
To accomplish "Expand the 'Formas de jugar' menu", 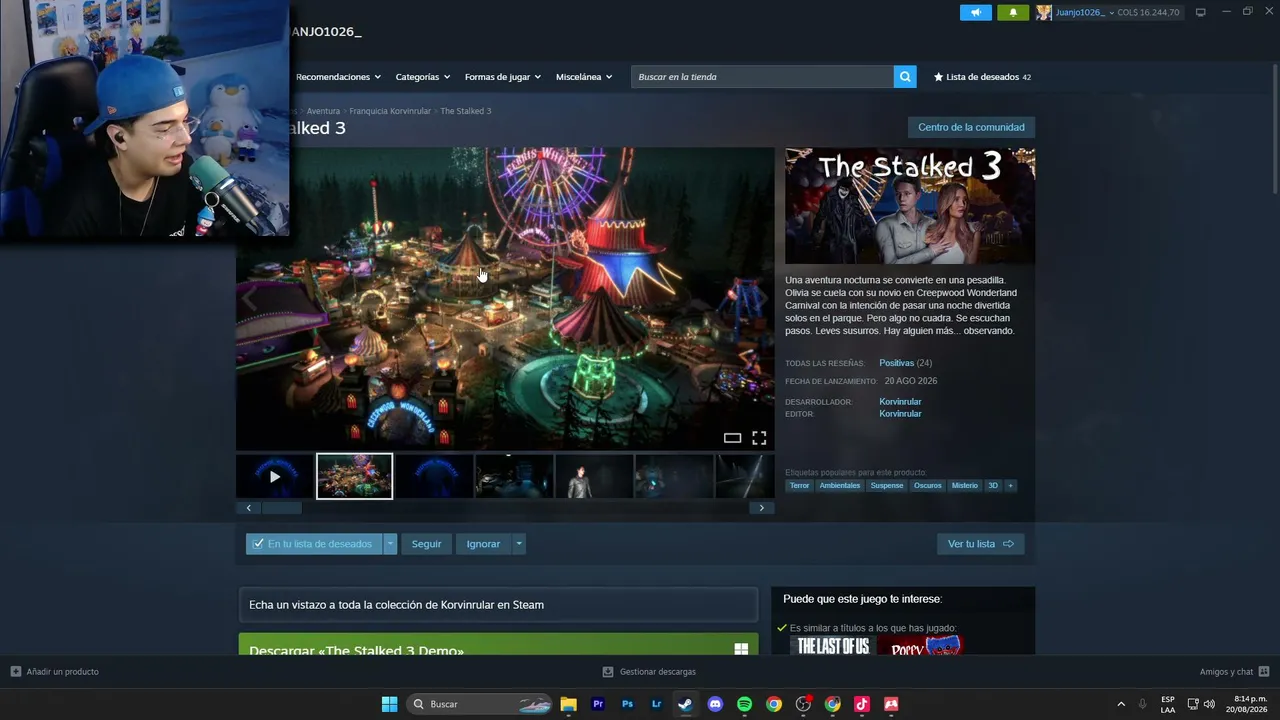I will coord(503,77).
